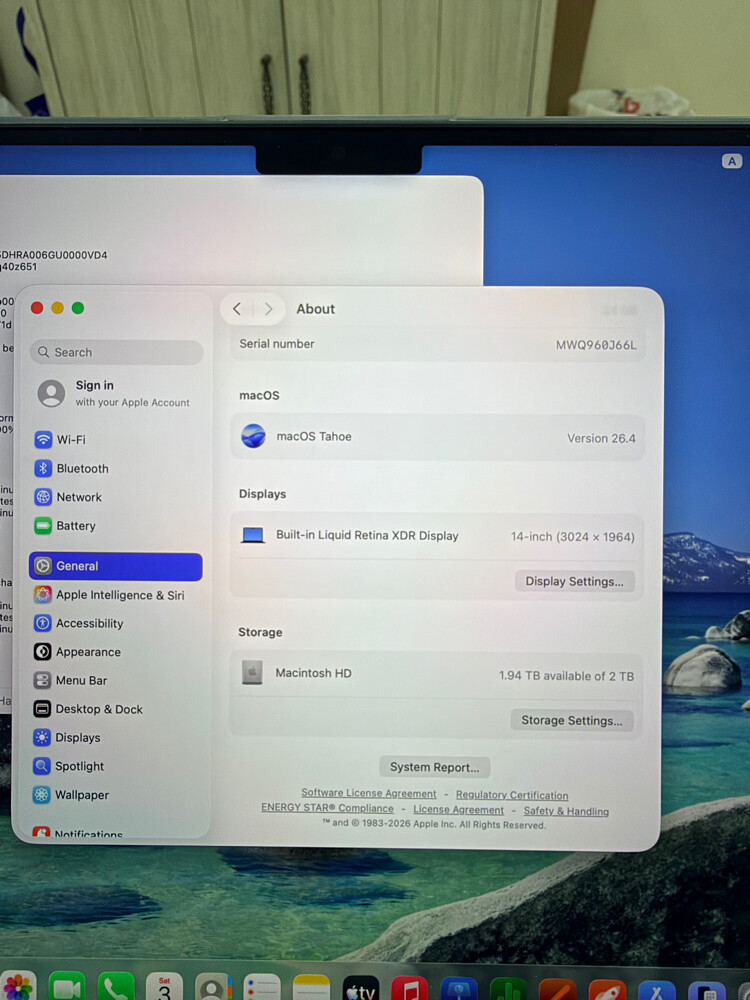Click the Display Settings... button
Screen dimensions: 750x1000
pyautogui.click(x=575, y=581)
